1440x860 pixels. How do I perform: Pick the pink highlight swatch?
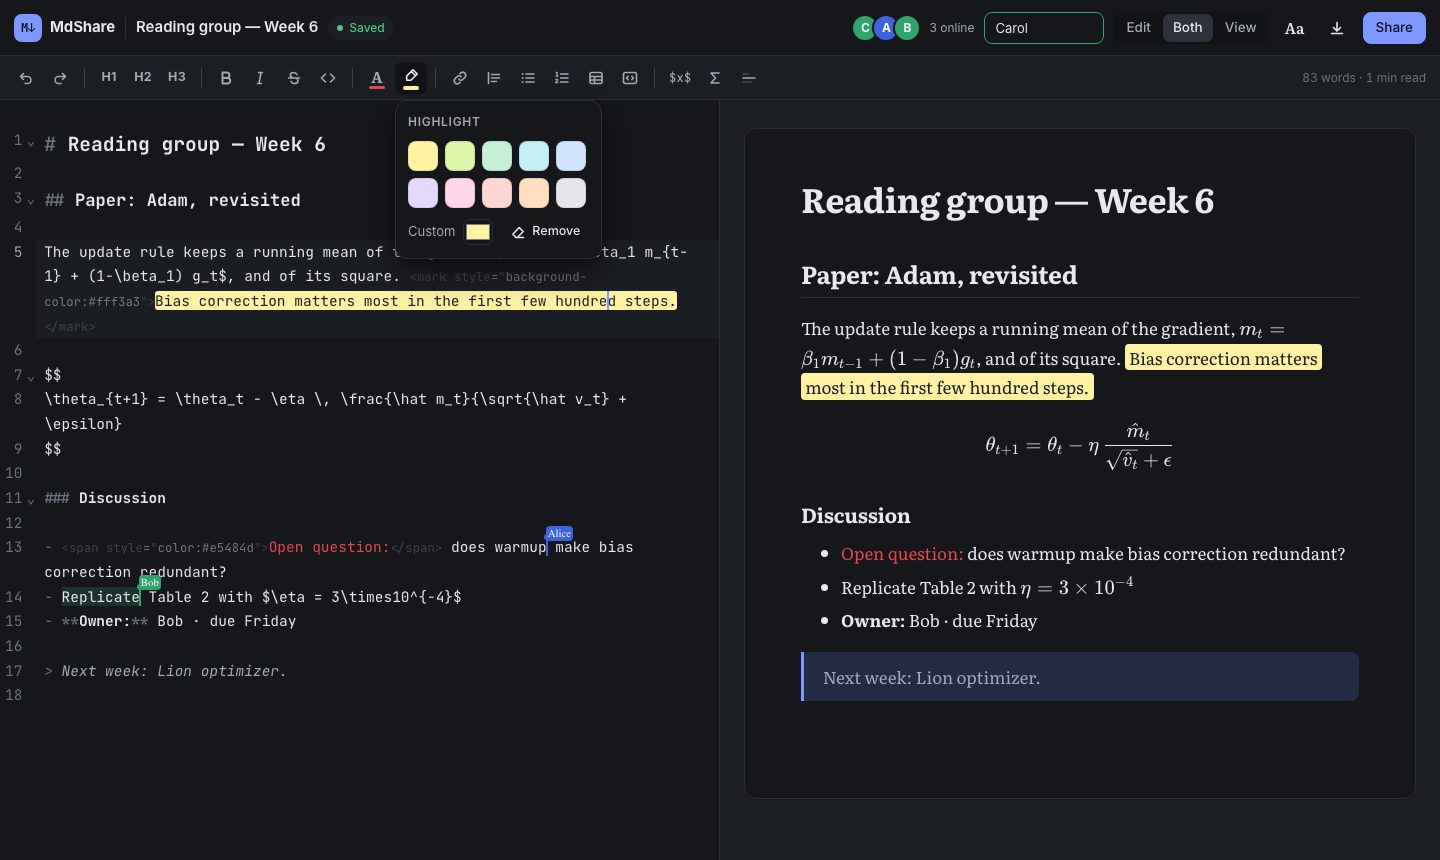tap(460, 193)
